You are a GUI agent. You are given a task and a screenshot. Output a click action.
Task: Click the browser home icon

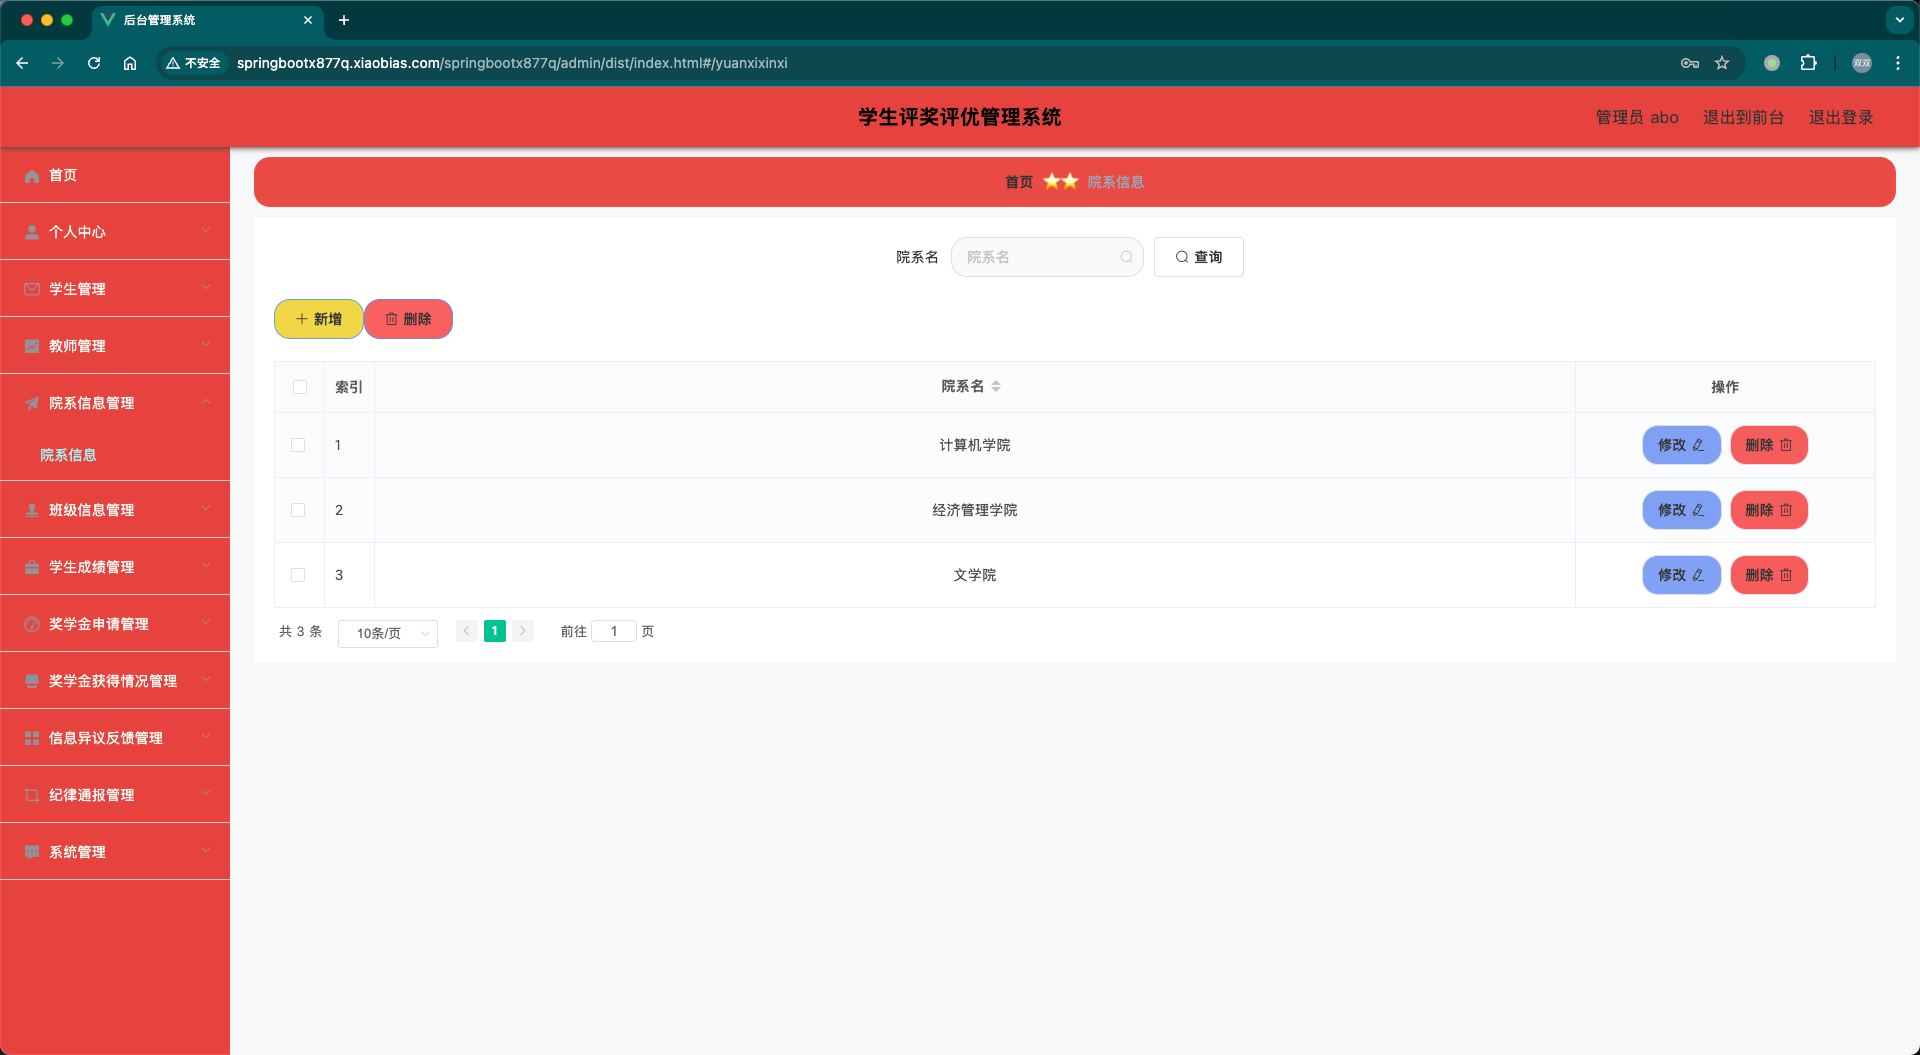click(x=130, y=63)
